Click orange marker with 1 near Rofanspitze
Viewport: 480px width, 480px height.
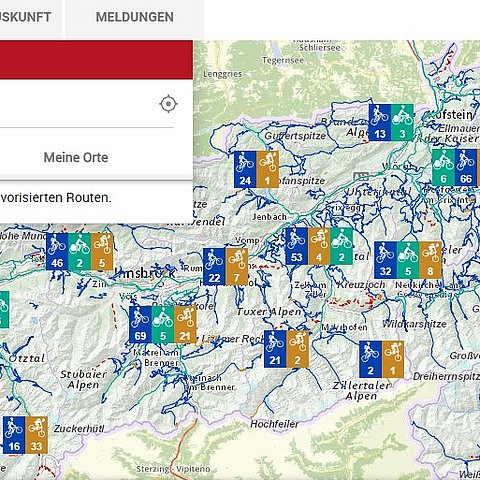(x=267, y=169)
